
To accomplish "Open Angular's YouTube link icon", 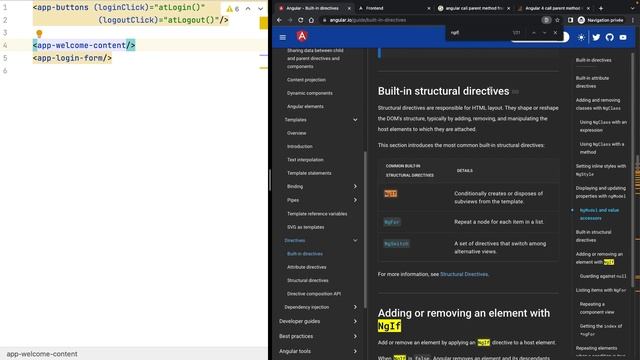I will pos(623,37).
